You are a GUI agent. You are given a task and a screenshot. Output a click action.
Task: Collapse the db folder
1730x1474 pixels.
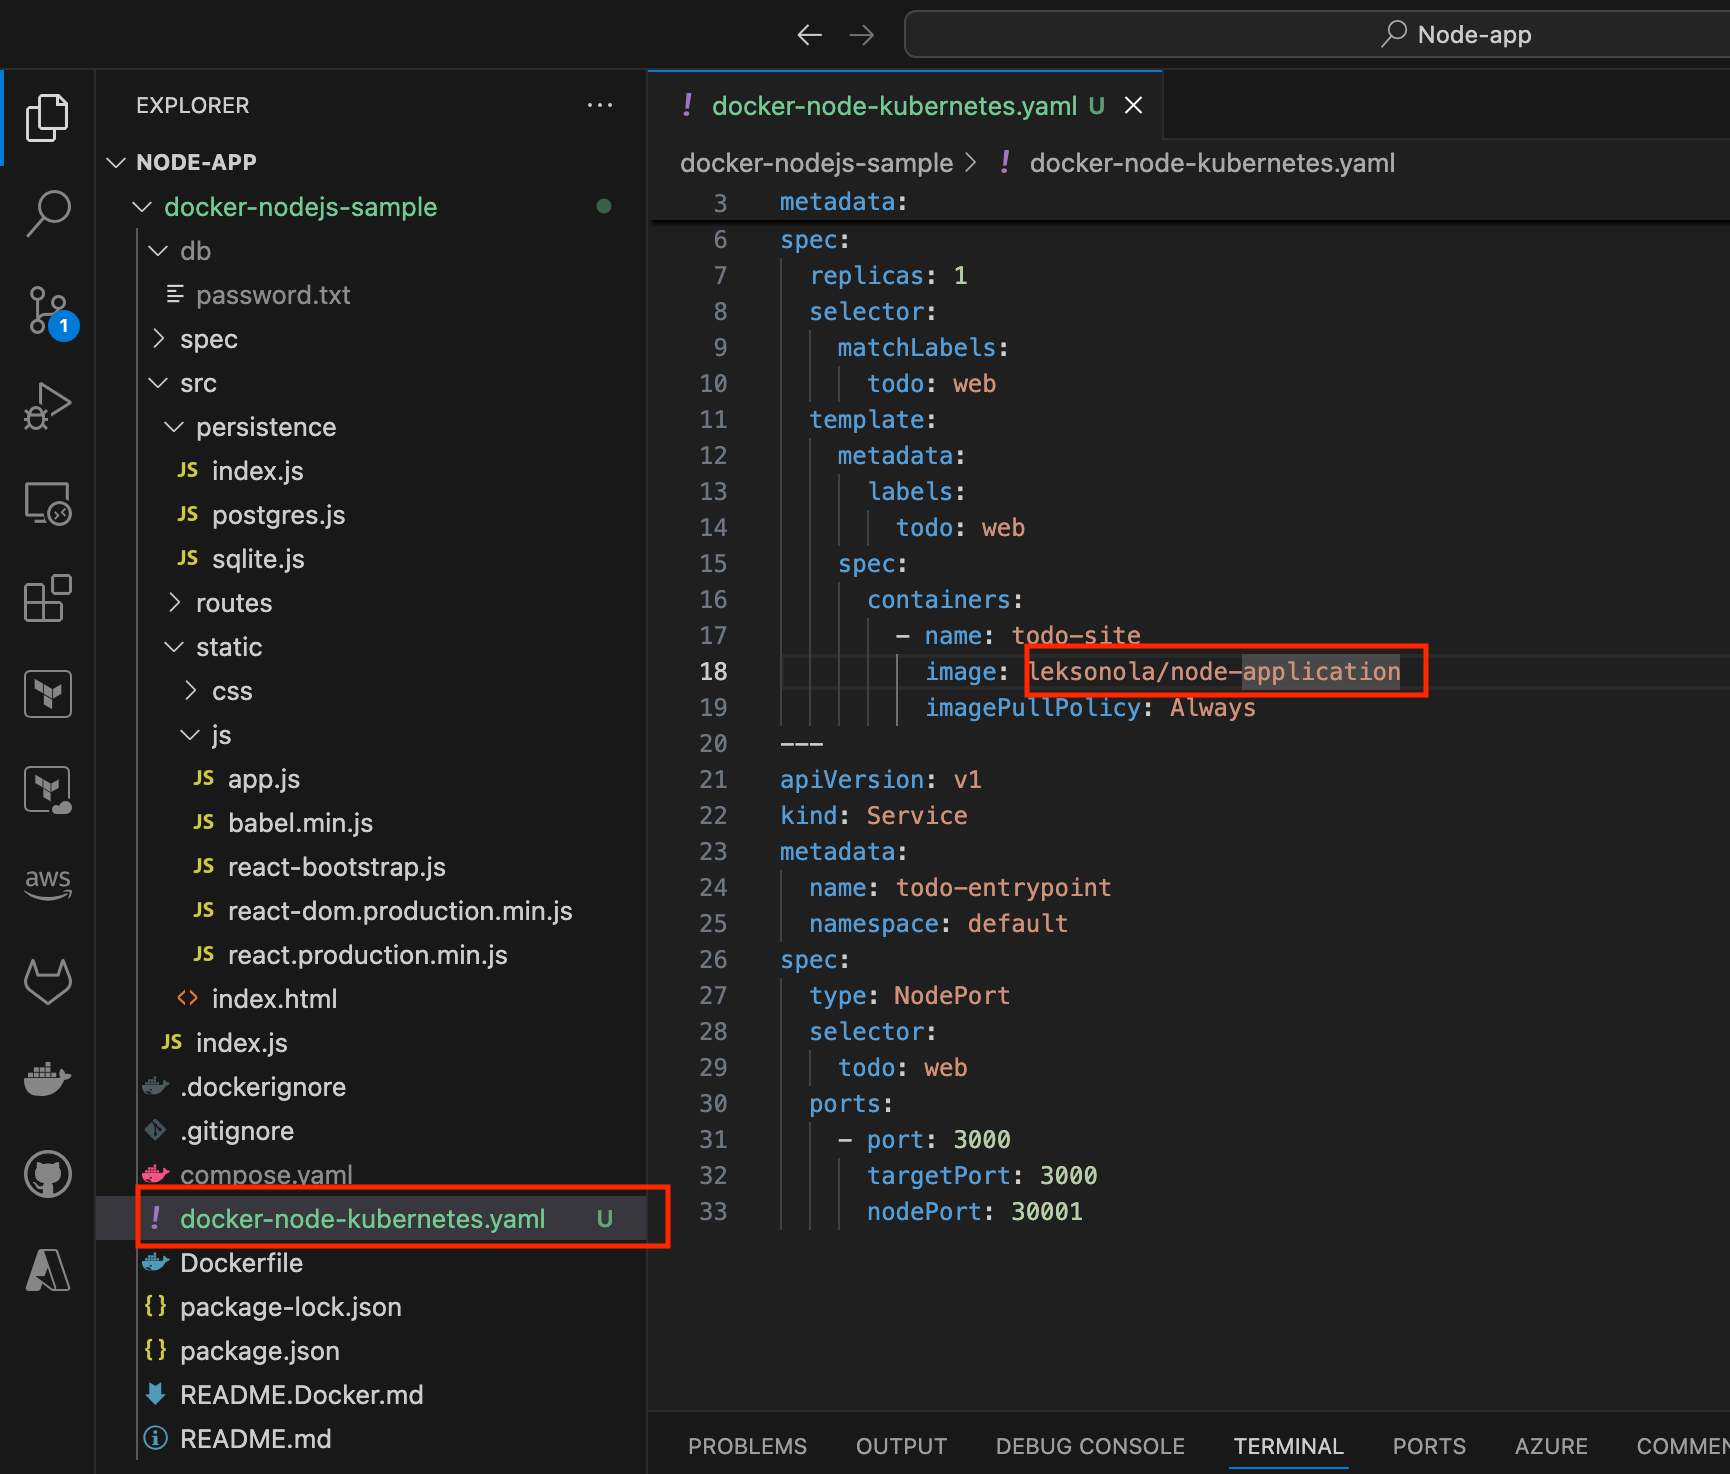point(158,251)
